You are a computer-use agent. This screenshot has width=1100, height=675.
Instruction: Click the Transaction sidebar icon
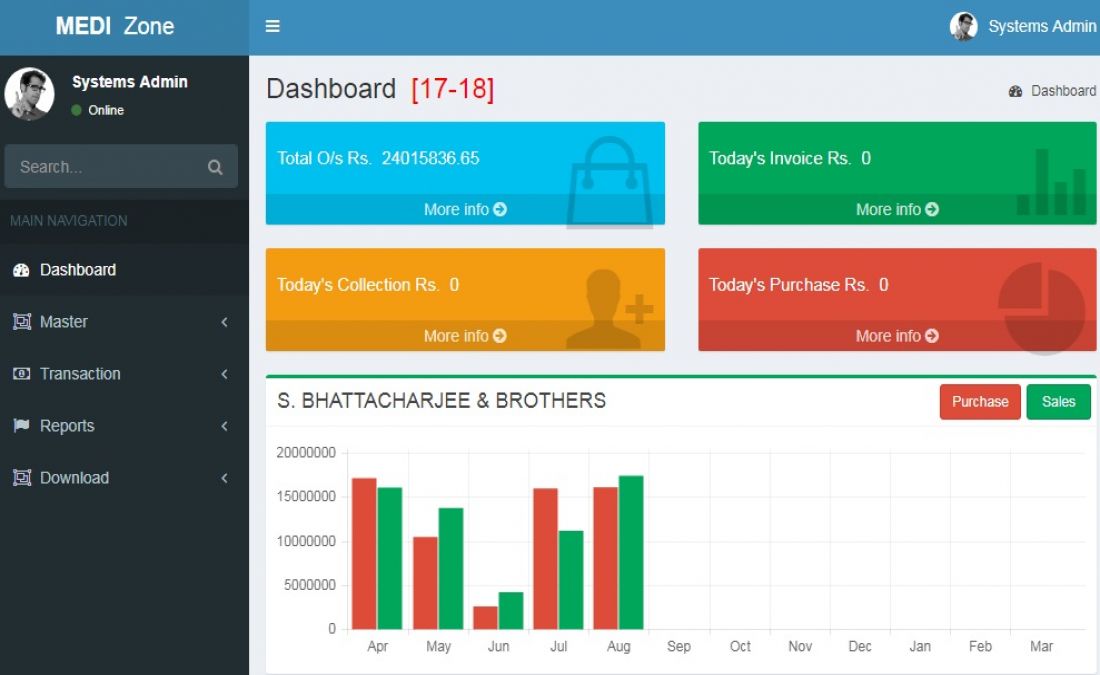(21, 373)
